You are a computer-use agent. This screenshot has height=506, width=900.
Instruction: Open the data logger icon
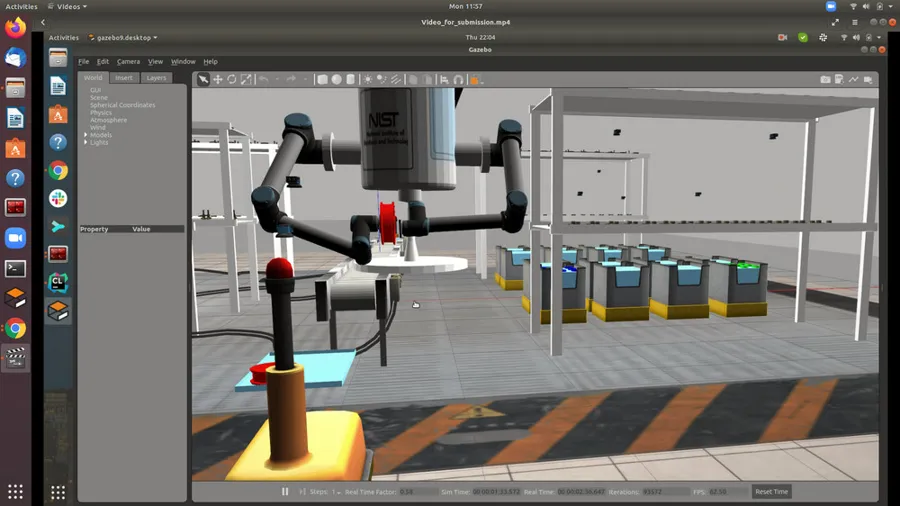(x=839, y=79)
